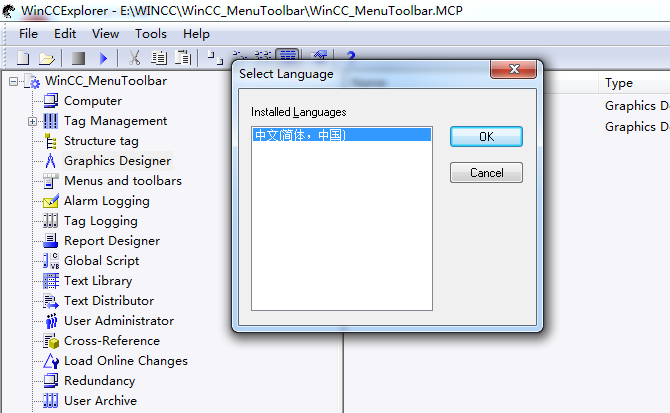Open the File menu
This screenshot has height=413, width=670.
coord(28,34)
